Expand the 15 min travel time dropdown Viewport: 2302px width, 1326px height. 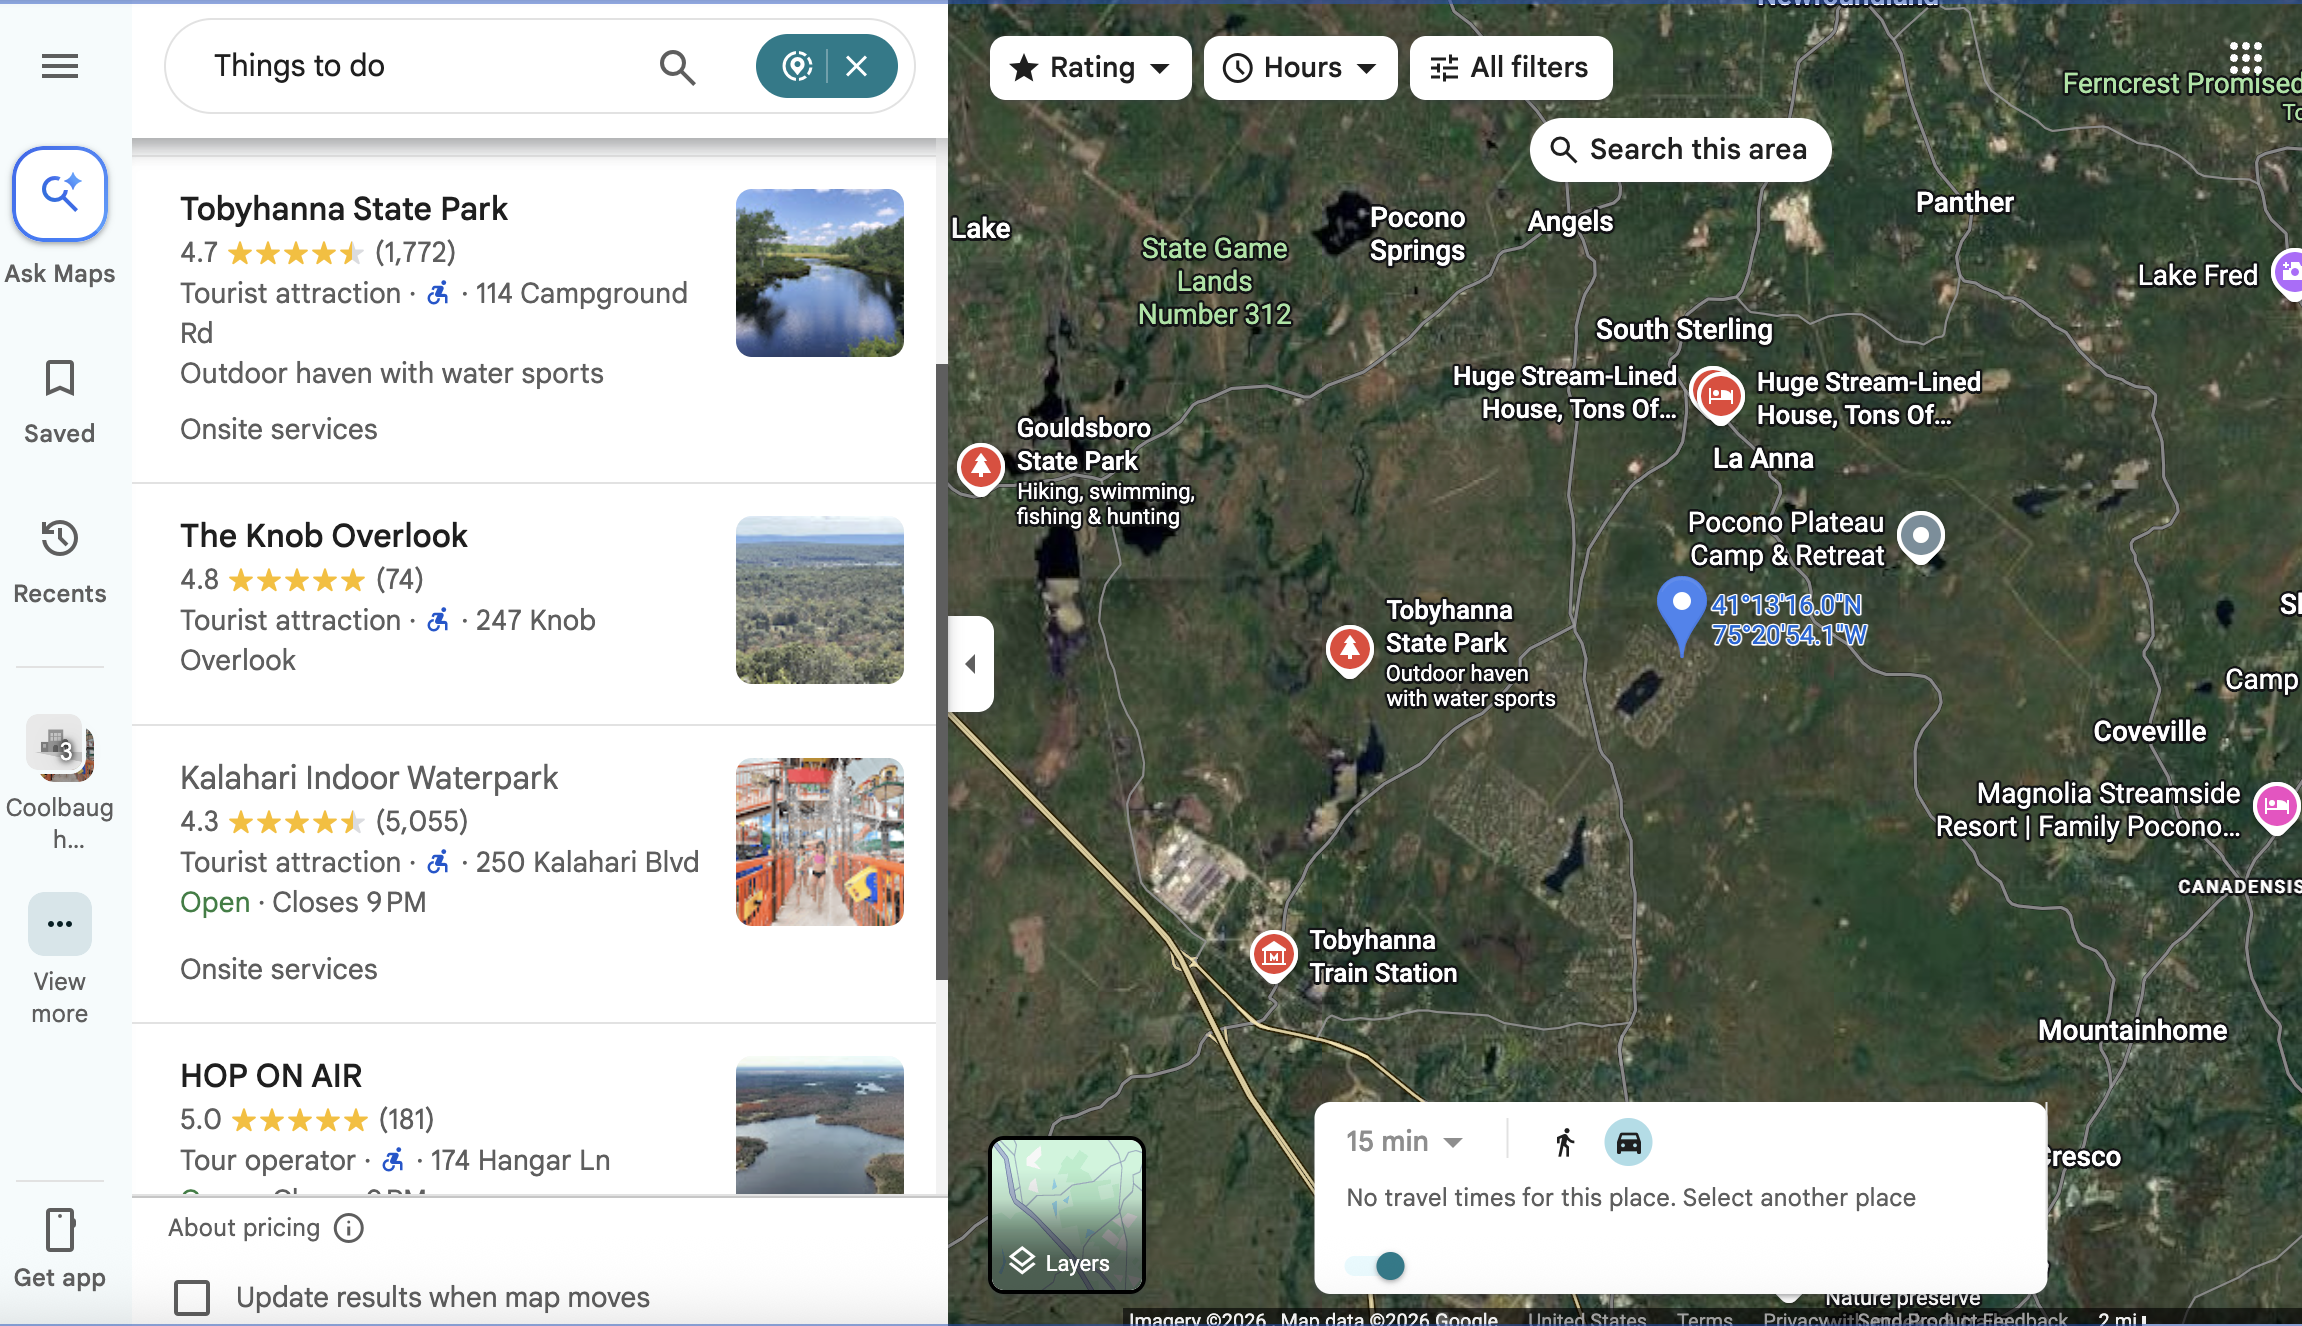1404,1141
